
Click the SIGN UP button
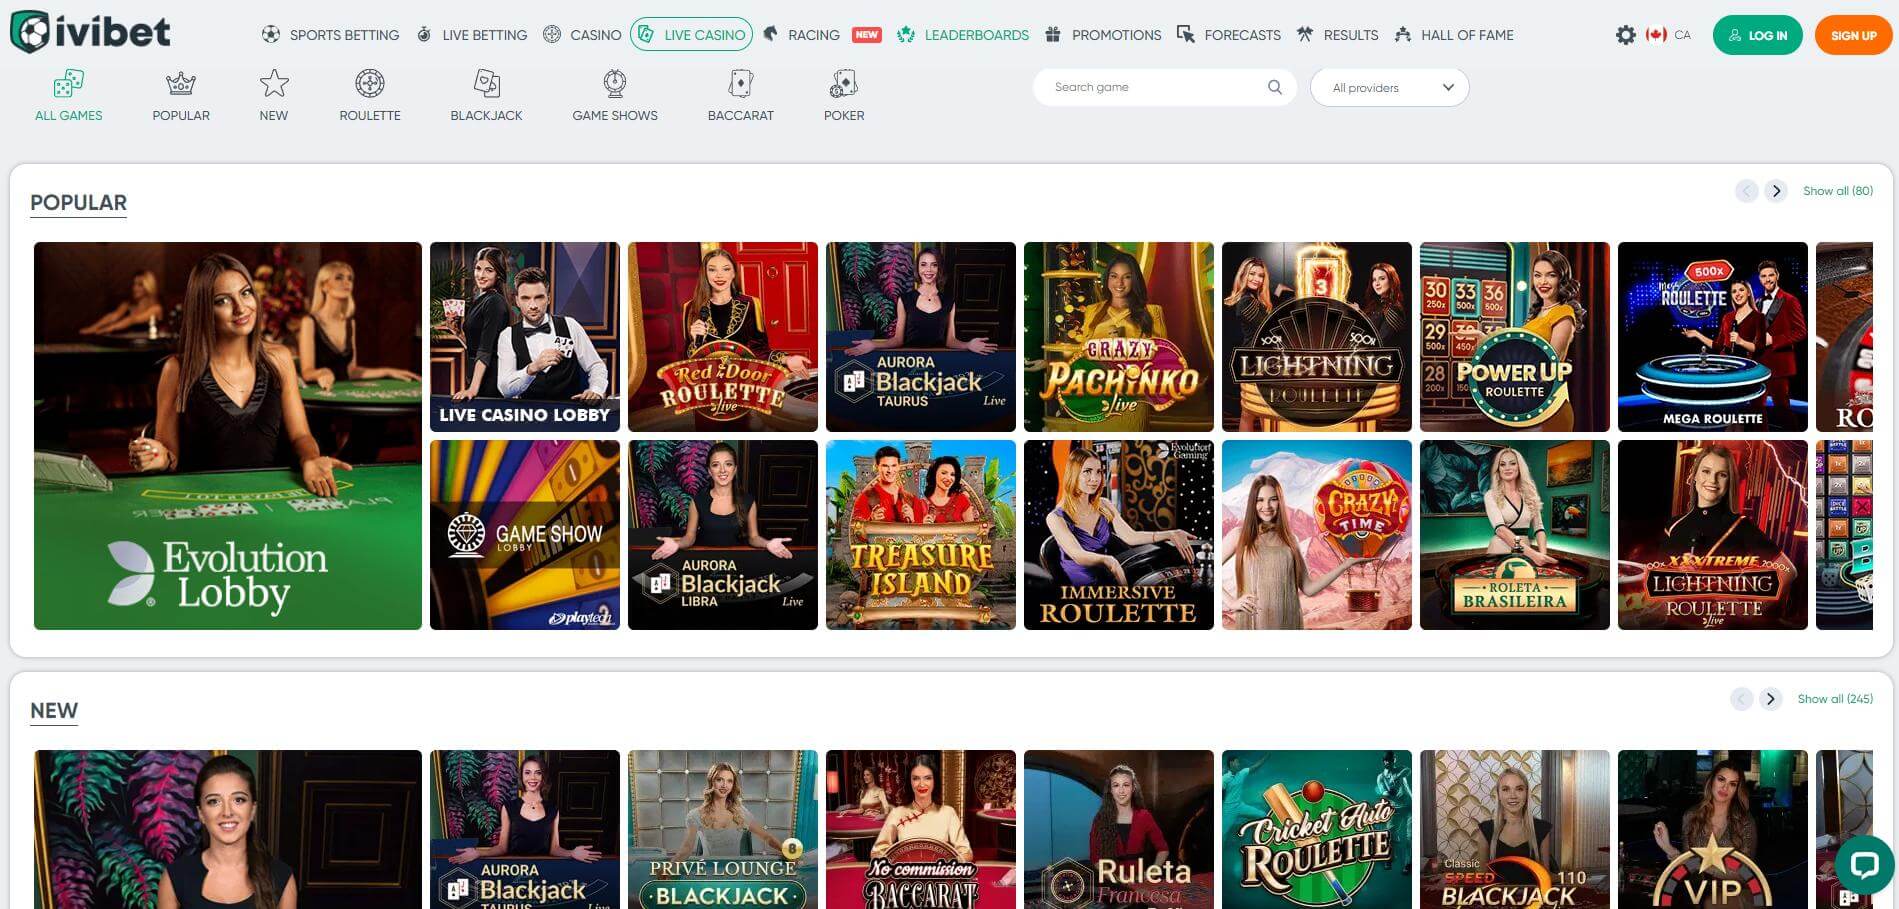click(x=1852, y=34)
